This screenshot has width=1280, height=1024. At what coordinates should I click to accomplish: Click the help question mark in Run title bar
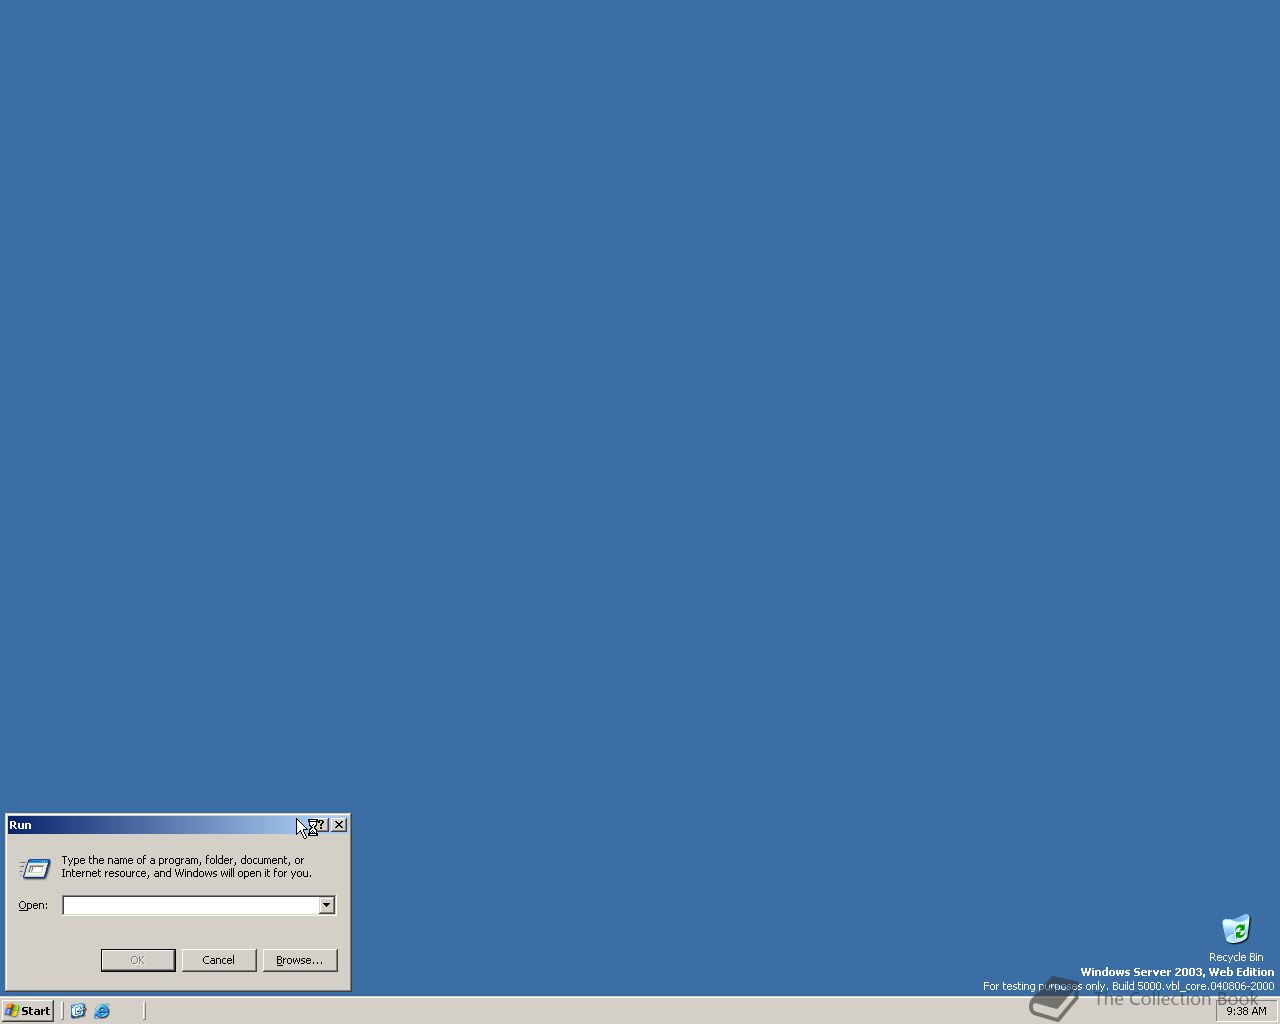320,825
